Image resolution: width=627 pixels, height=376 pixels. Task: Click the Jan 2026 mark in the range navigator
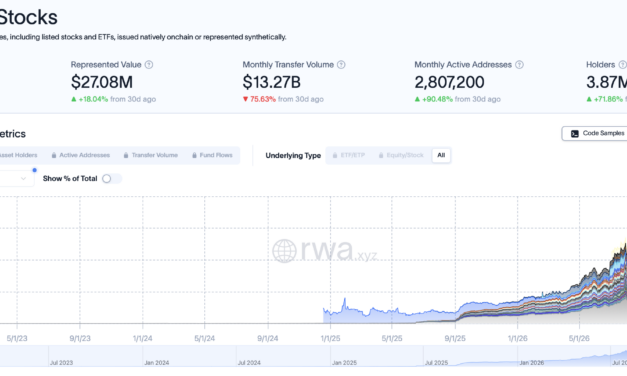coord(531,363)
